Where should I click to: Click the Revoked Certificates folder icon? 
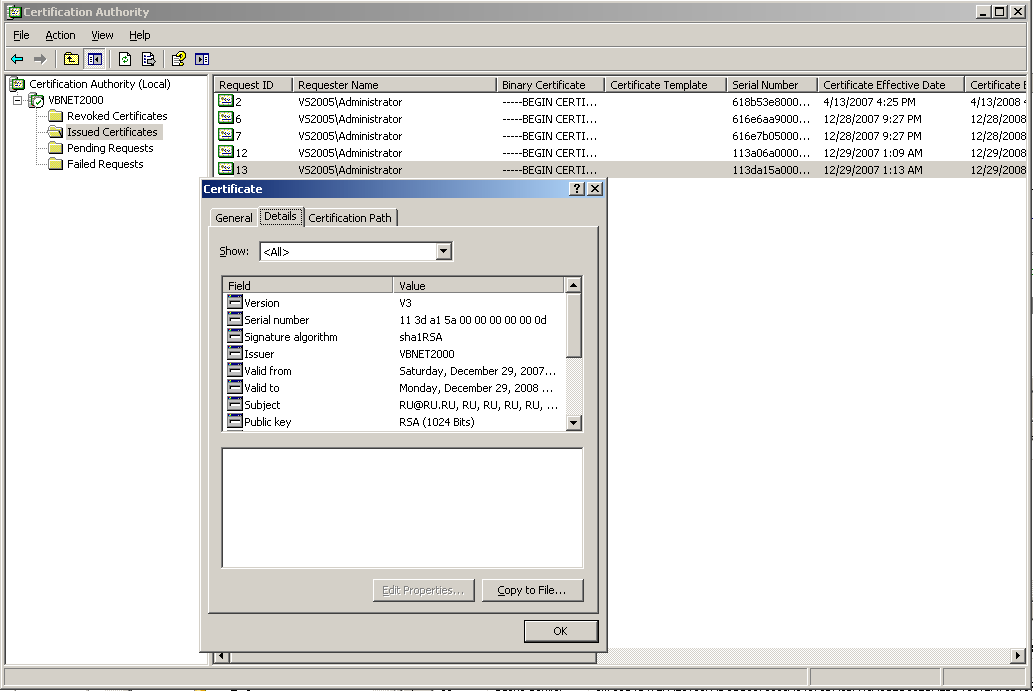pos(55,116)
